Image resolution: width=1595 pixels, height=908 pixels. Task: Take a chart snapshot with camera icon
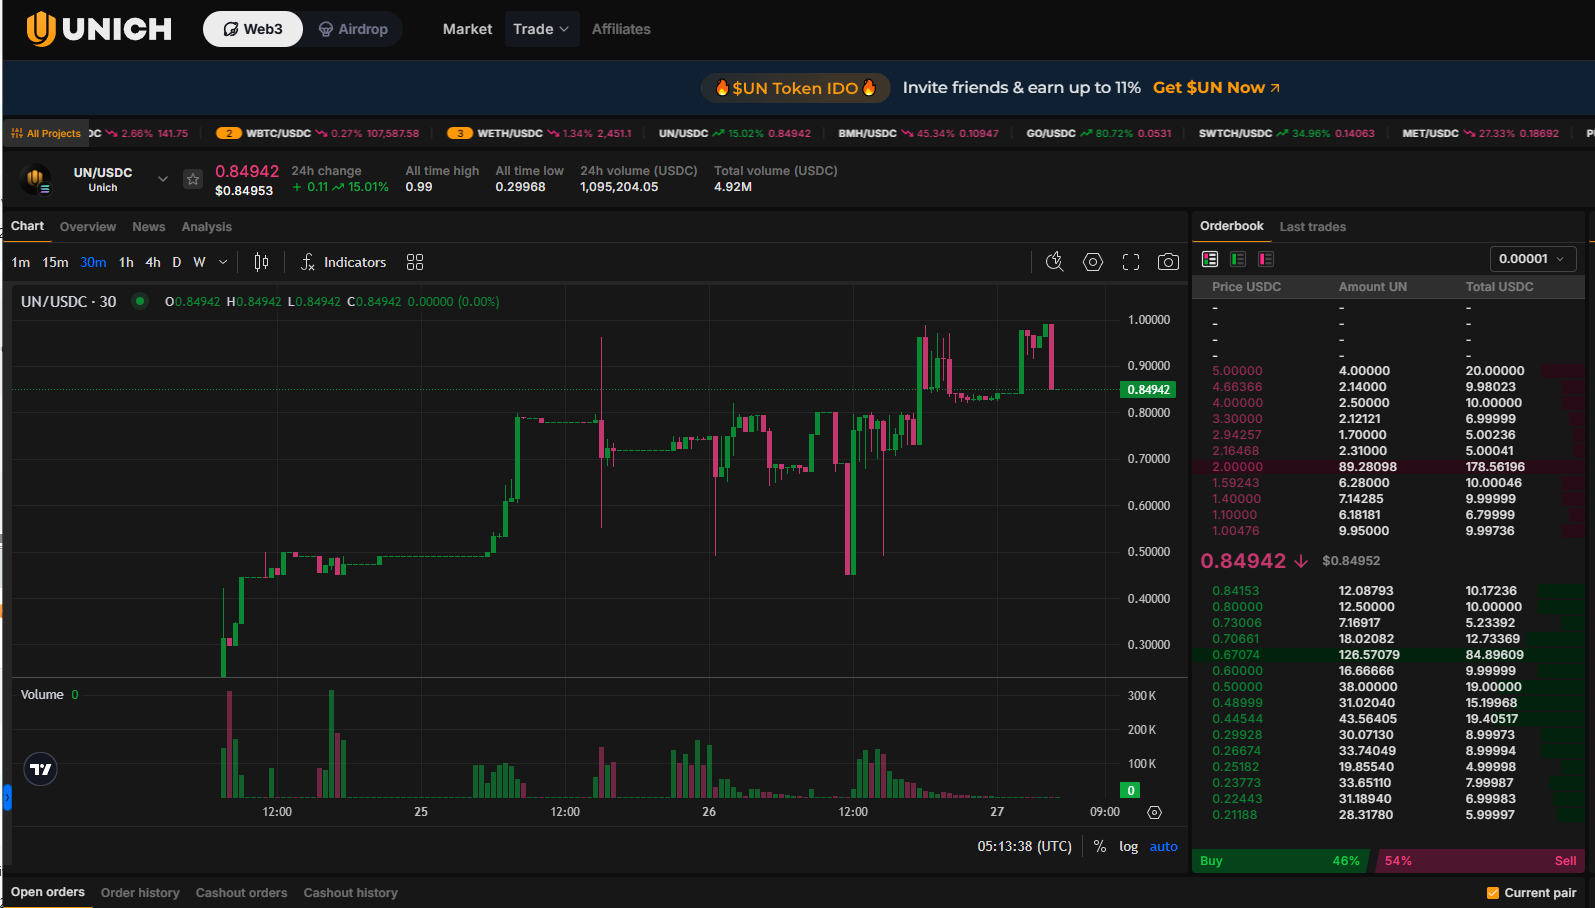pos(1168,261)
